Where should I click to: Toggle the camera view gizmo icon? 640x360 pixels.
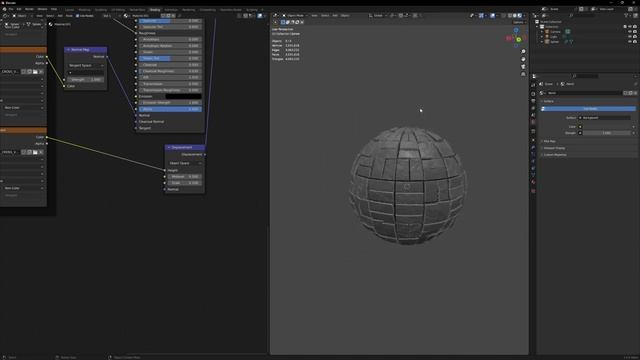pos(523,67)
